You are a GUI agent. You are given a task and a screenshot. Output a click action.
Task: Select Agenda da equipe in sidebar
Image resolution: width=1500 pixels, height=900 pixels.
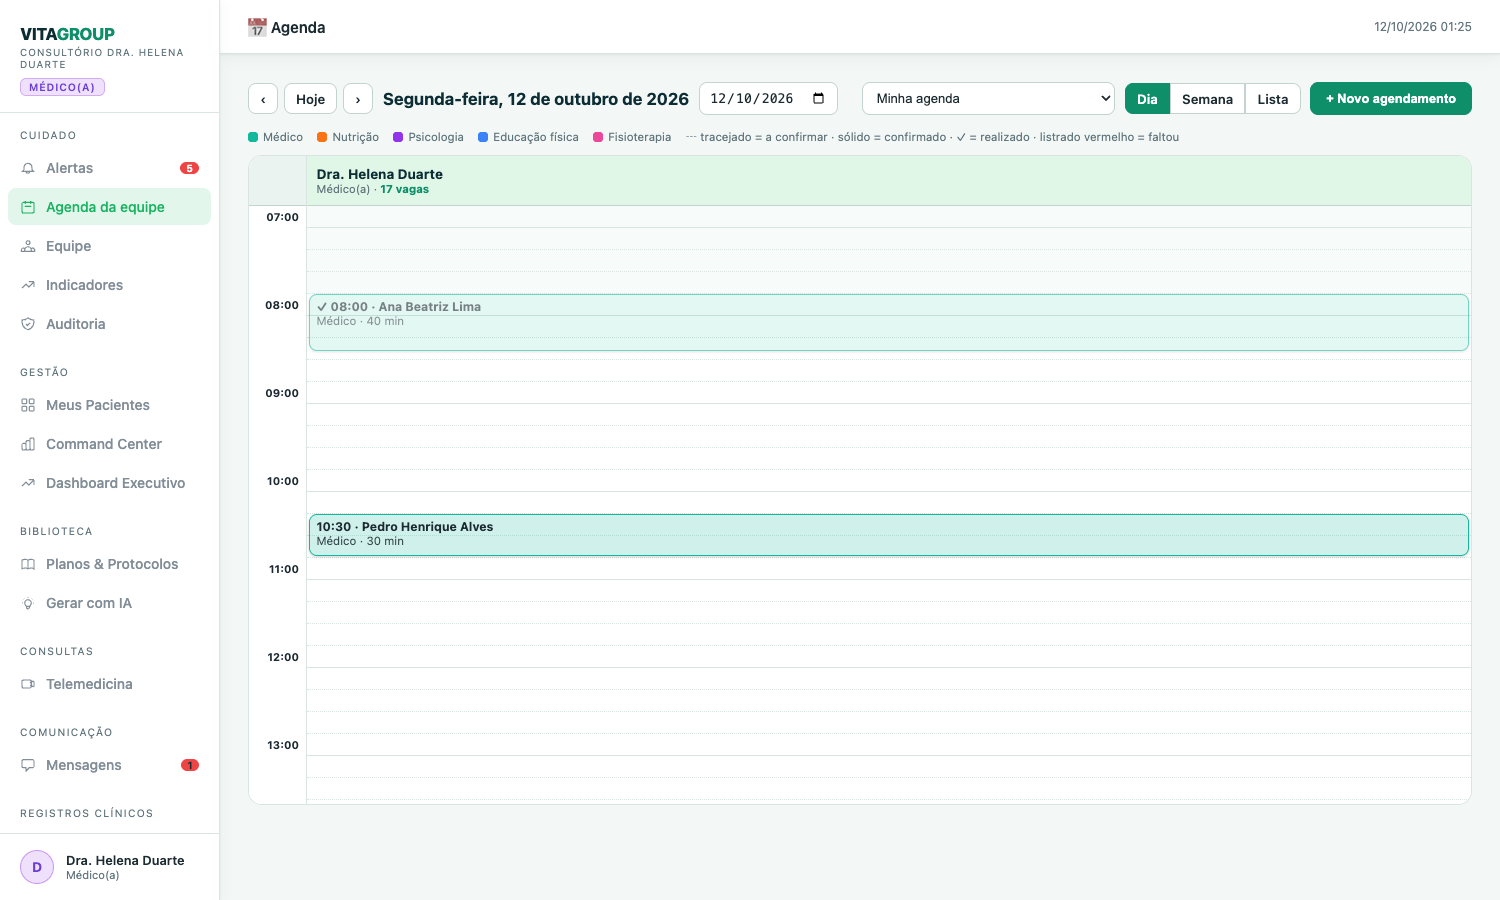pos(110,207)
